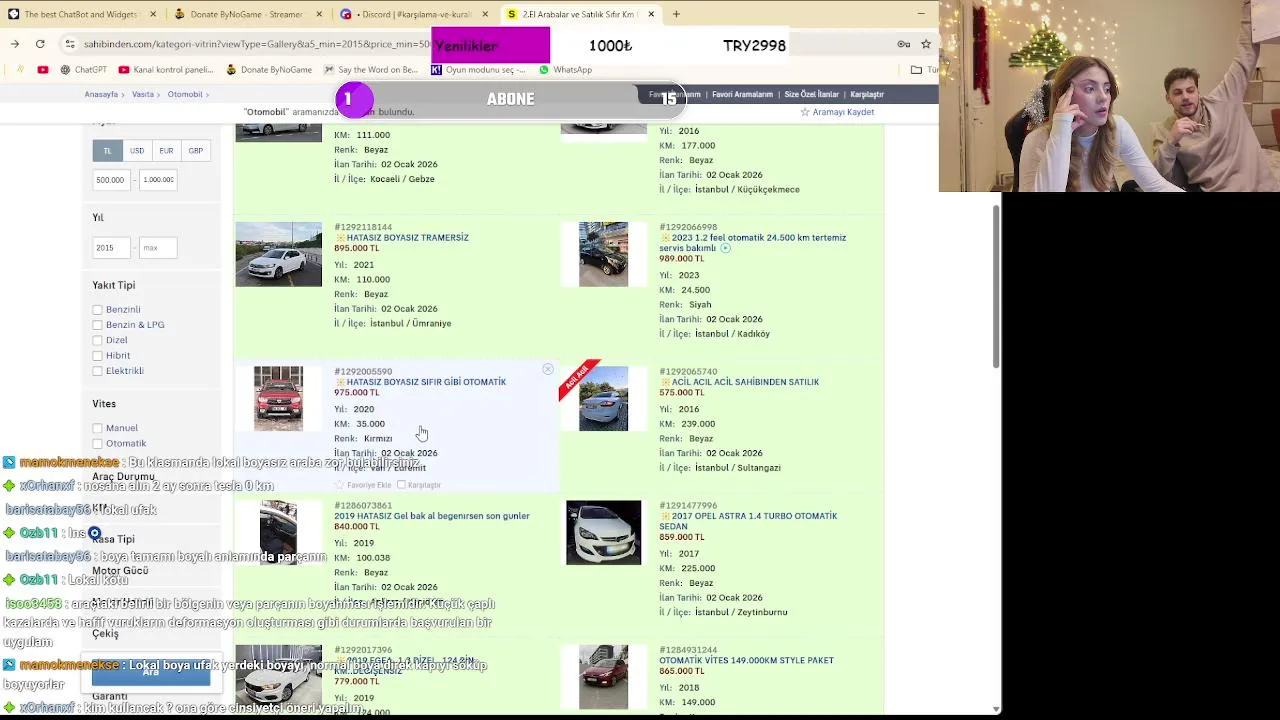
Task: Open the red Dacia thumbnail
Action: click(278, 399)
